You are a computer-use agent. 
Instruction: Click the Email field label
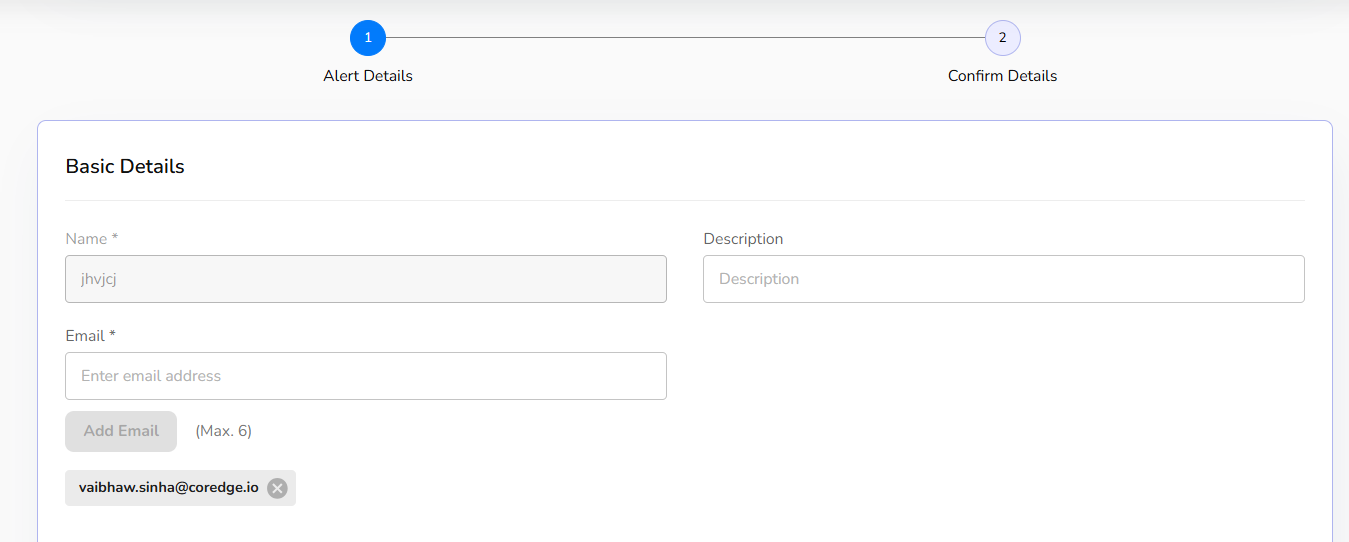[85, 336]
